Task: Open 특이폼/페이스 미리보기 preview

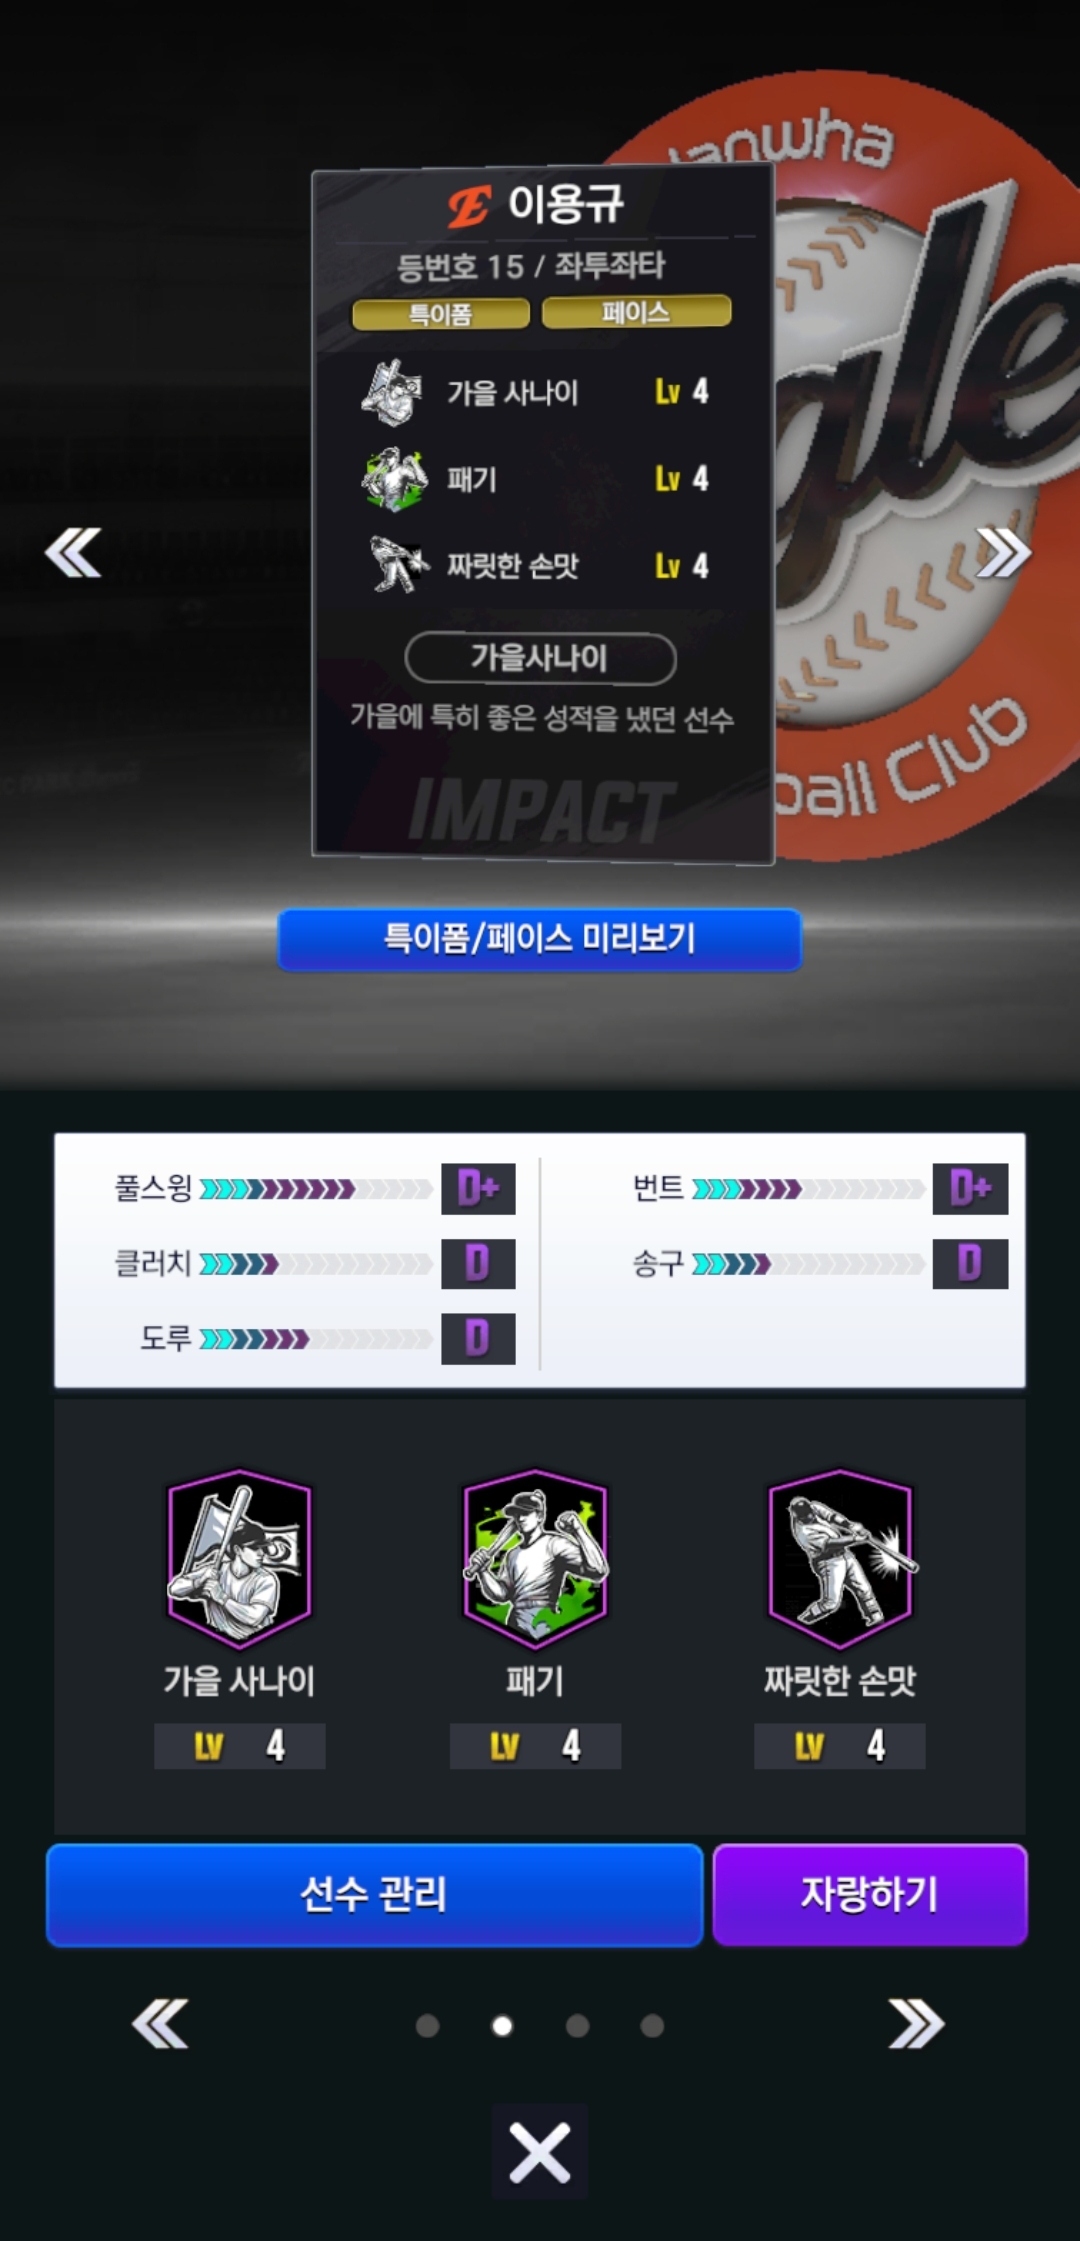Action: tap(540, 939)
